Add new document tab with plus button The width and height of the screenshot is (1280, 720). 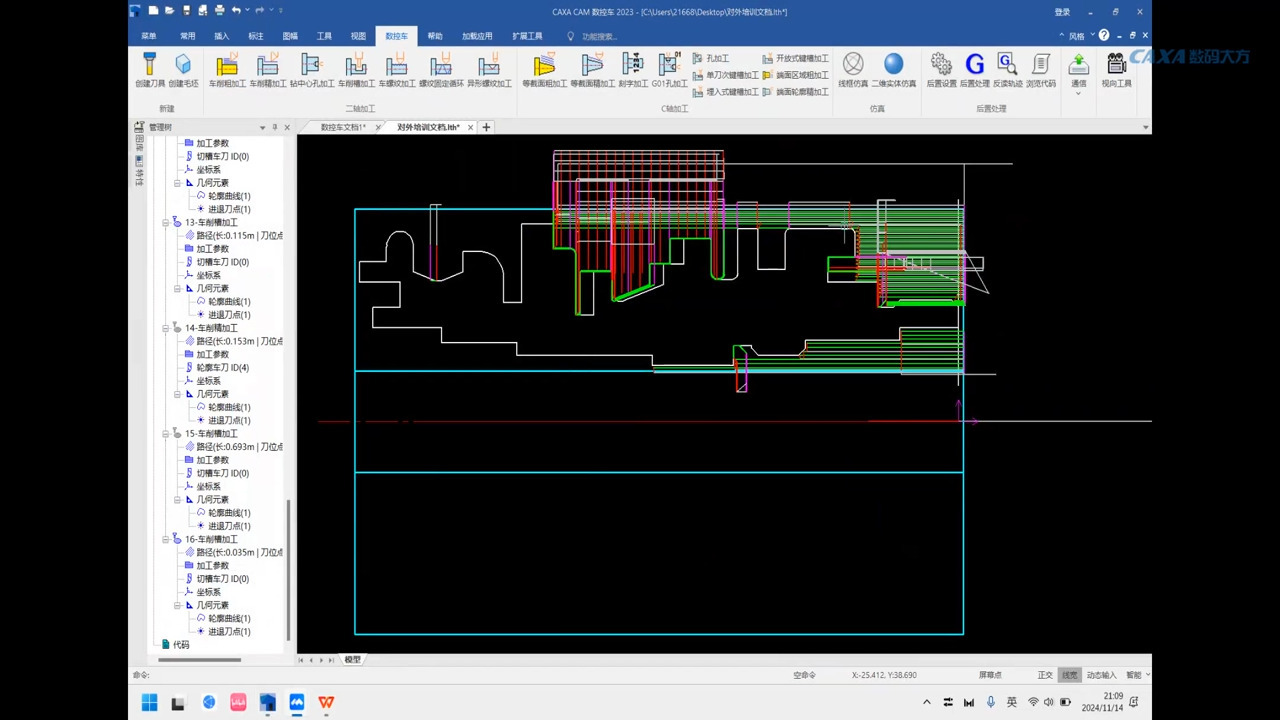486,127
